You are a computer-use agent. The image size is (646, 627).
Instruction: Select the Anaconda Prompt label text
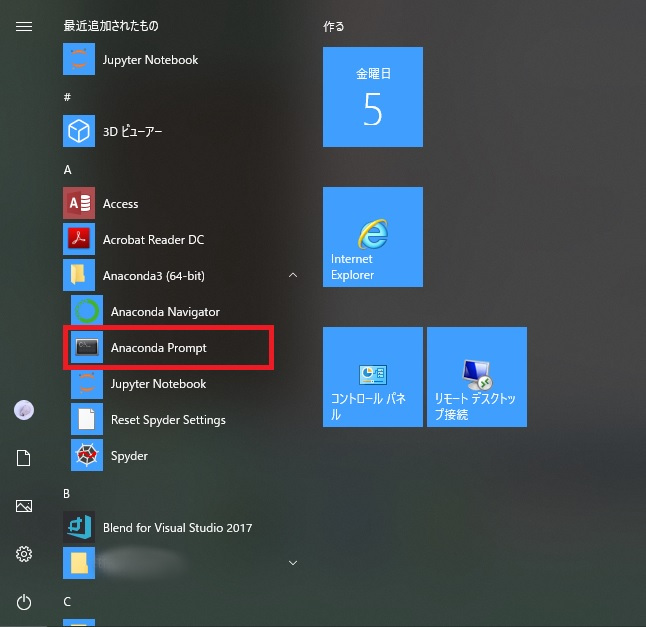click(x=159, y=348)
